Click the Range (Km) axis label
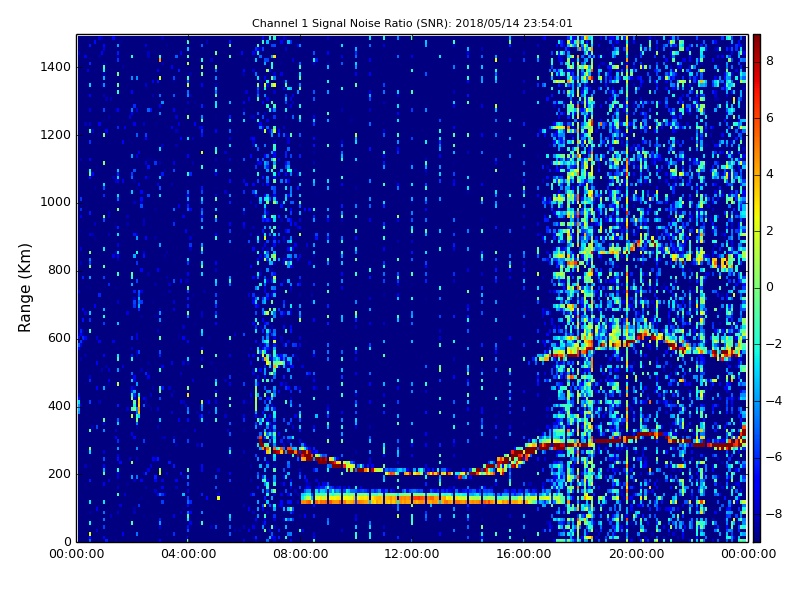This screenshot has width=800, height=600. click(x=24, y=288)
